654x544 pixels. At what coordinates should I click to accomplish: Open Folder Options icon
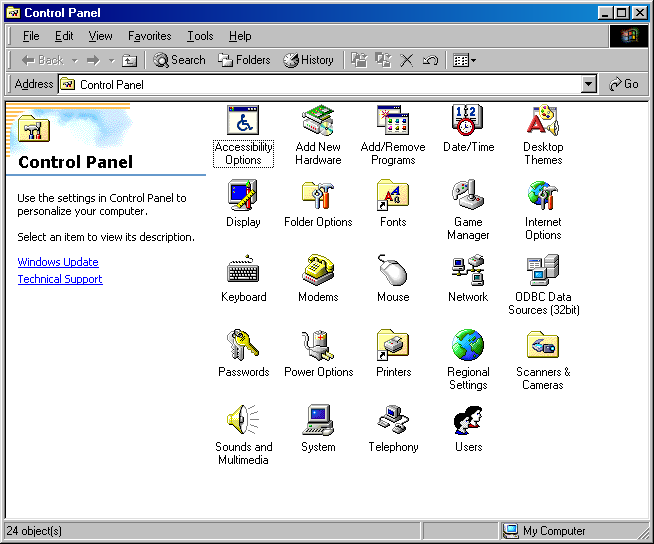[x=318, y=195]
